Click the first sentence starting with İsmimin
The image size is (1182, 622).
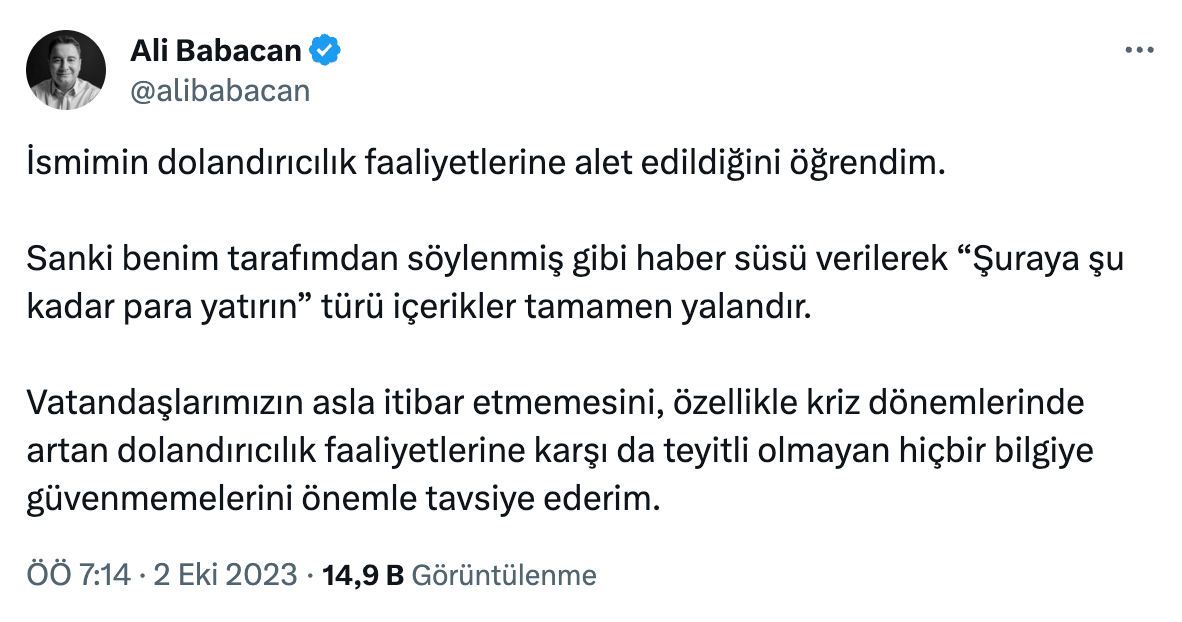coord(484,165)
